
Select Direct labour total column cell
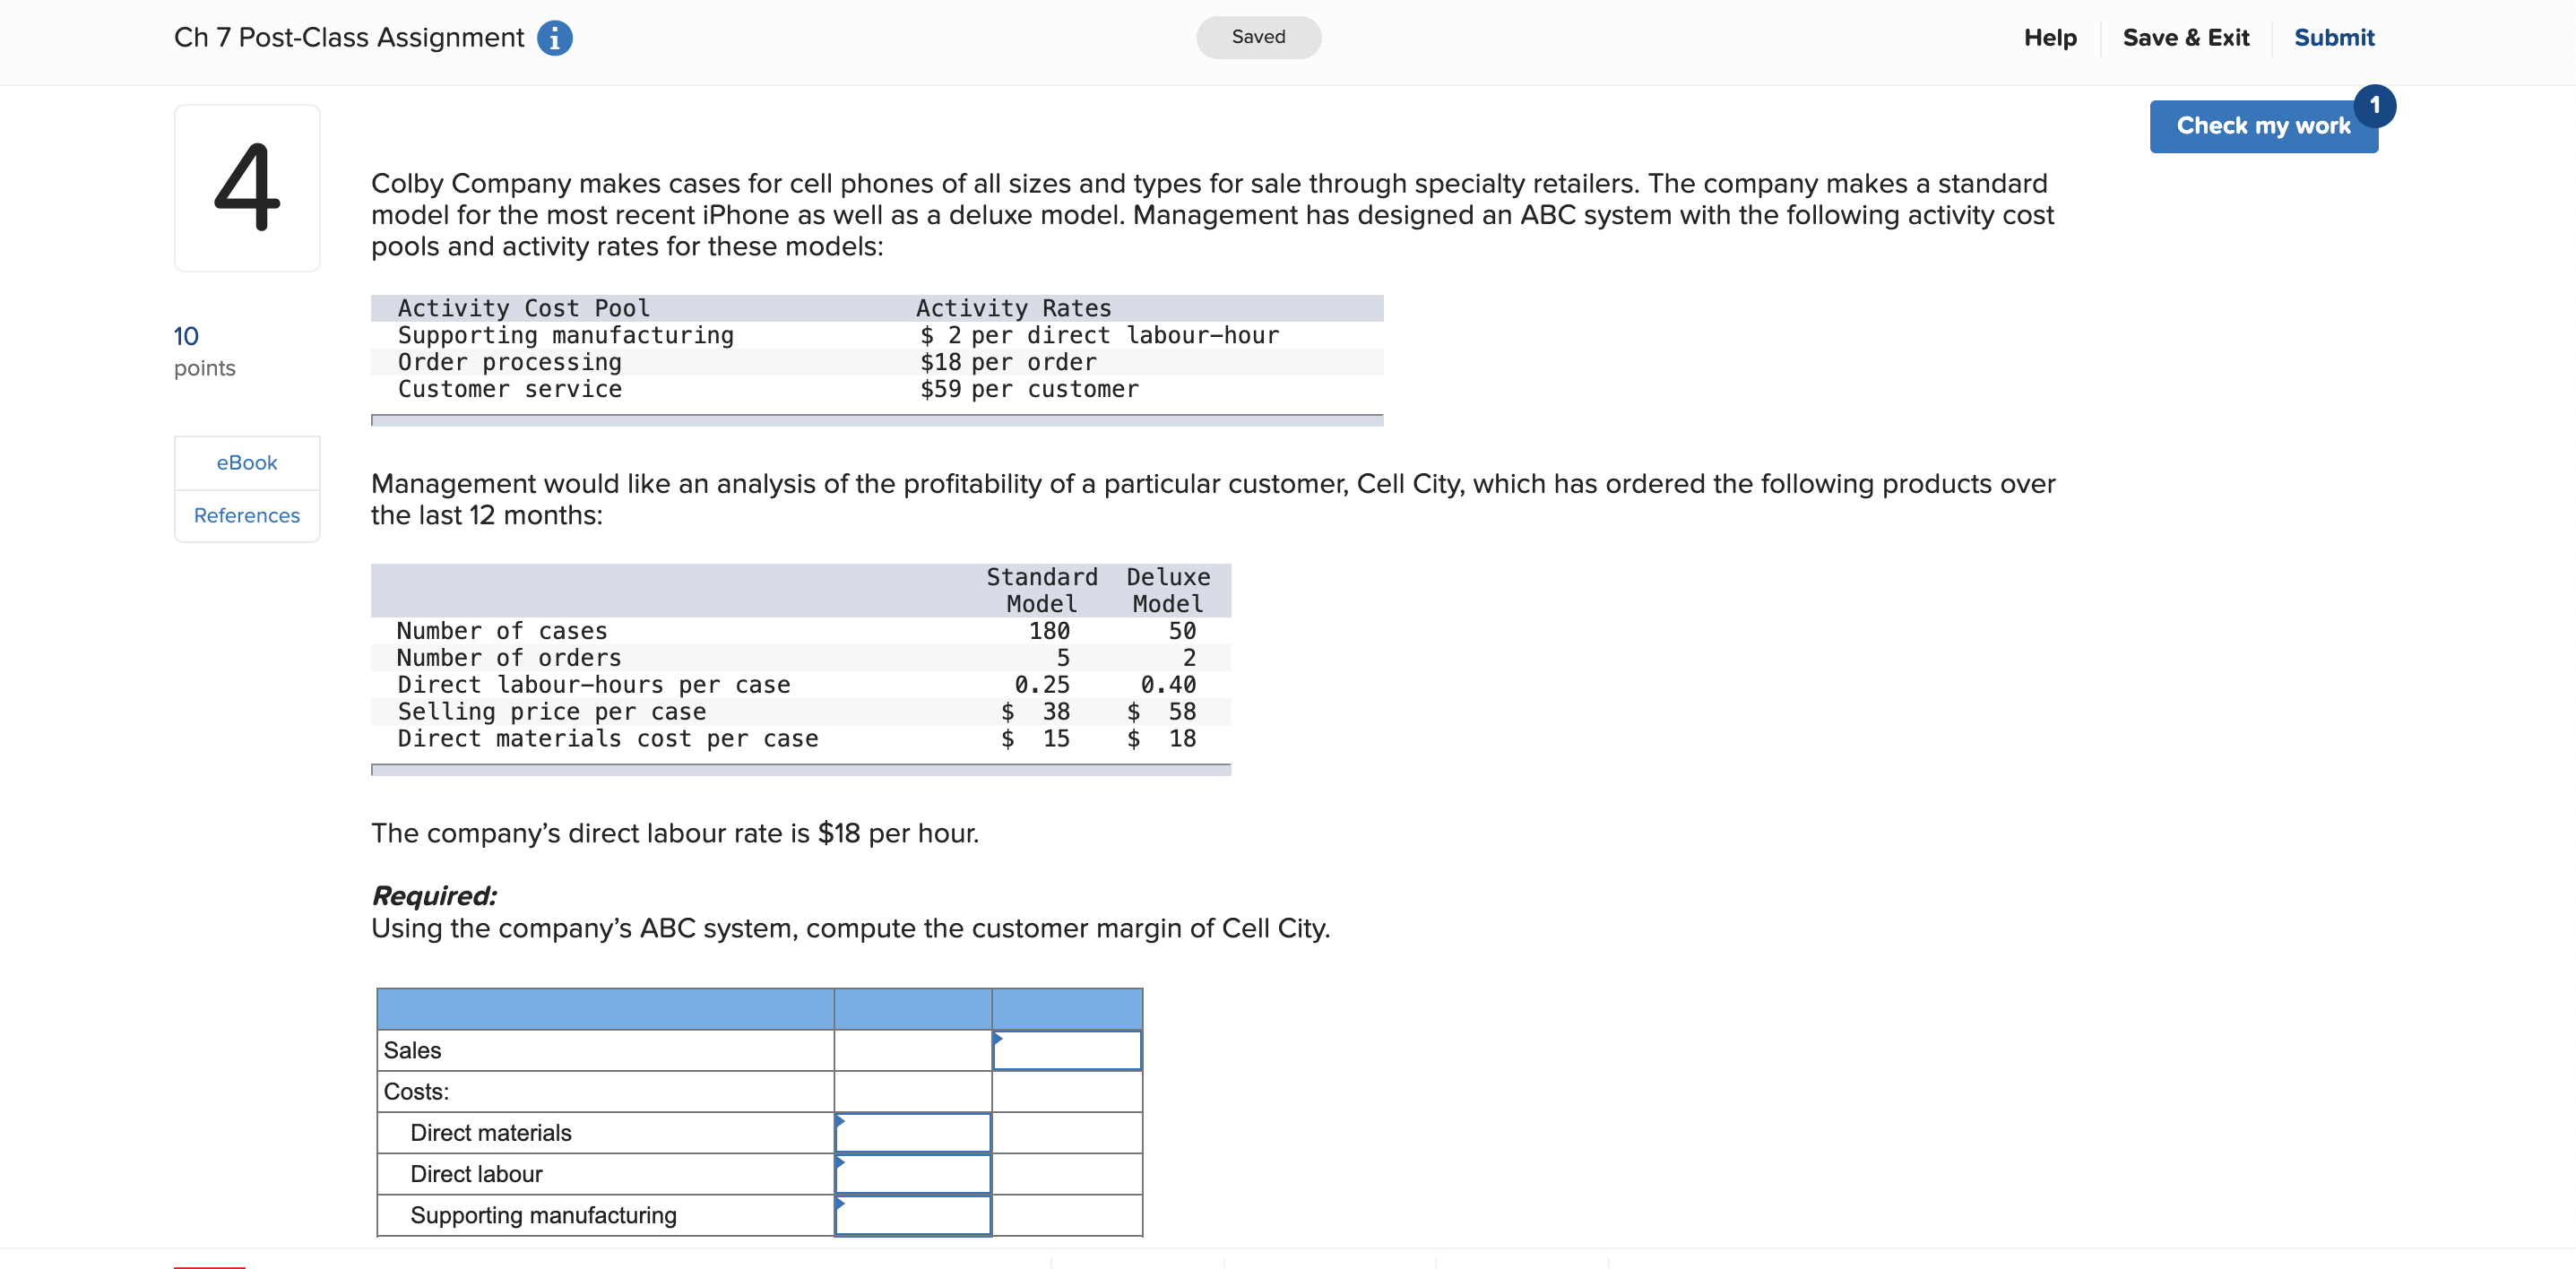pyautogui.click(x=1066, y=1174)
